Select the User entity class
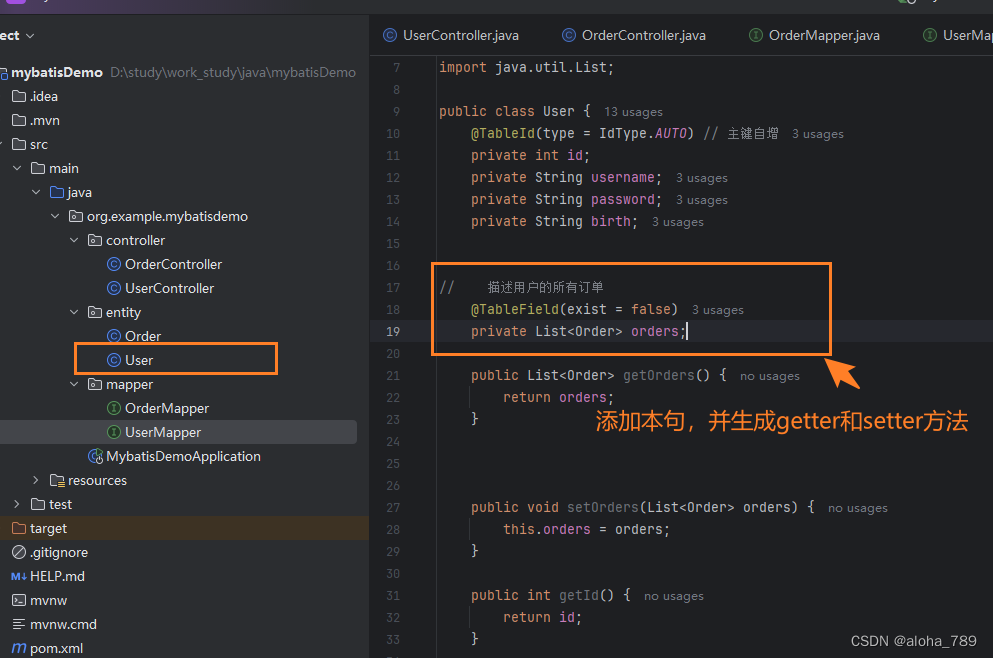The height and width of the screenshot is (658, 993). click(x=139, y=360)
